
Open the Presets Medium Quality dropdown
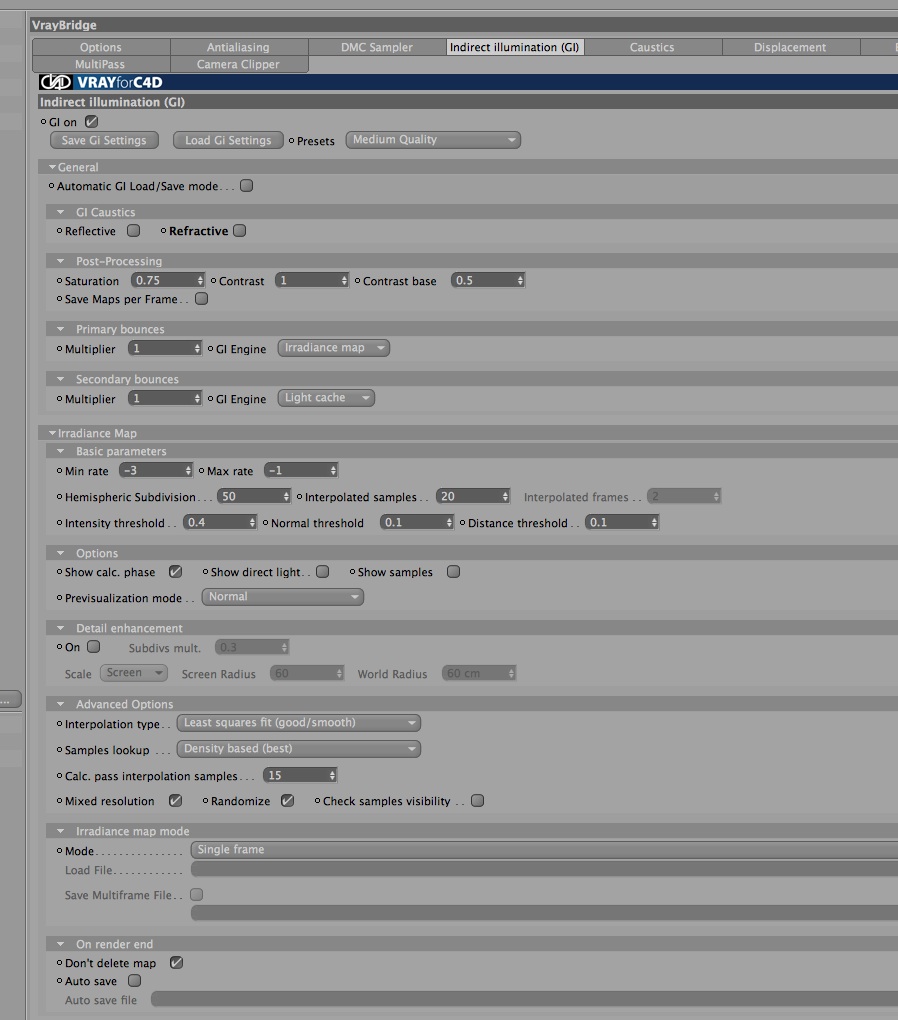433,140
